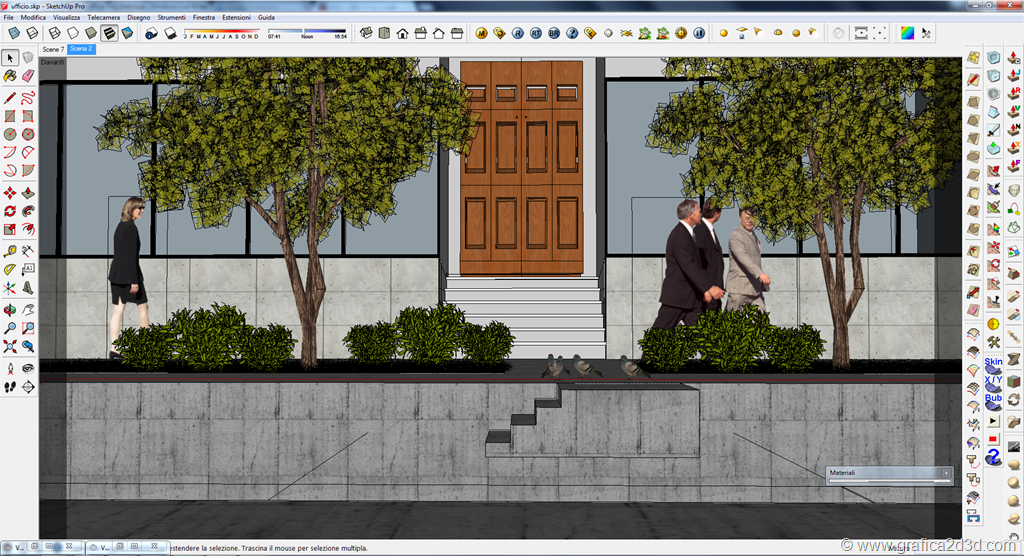Open the Estensioni menu
This screenshot has height=556, width=1024.
tap(237, 18)
